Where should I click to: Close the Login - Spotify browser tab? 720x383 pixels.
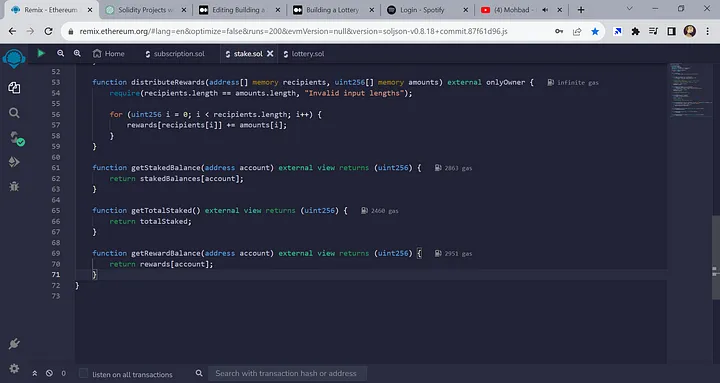(x=466, y=10)
